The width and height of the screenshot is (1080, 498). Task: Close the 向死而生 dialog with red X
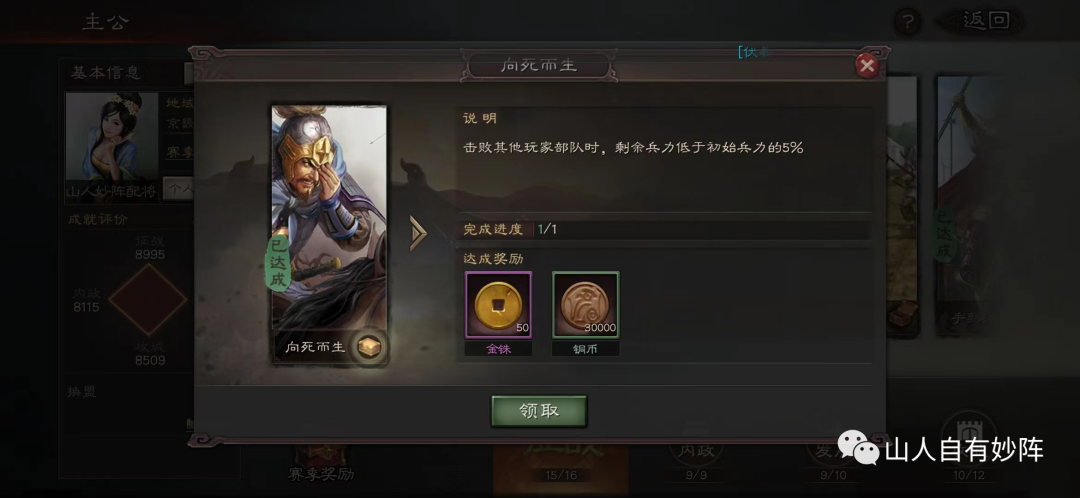(866, 66)
